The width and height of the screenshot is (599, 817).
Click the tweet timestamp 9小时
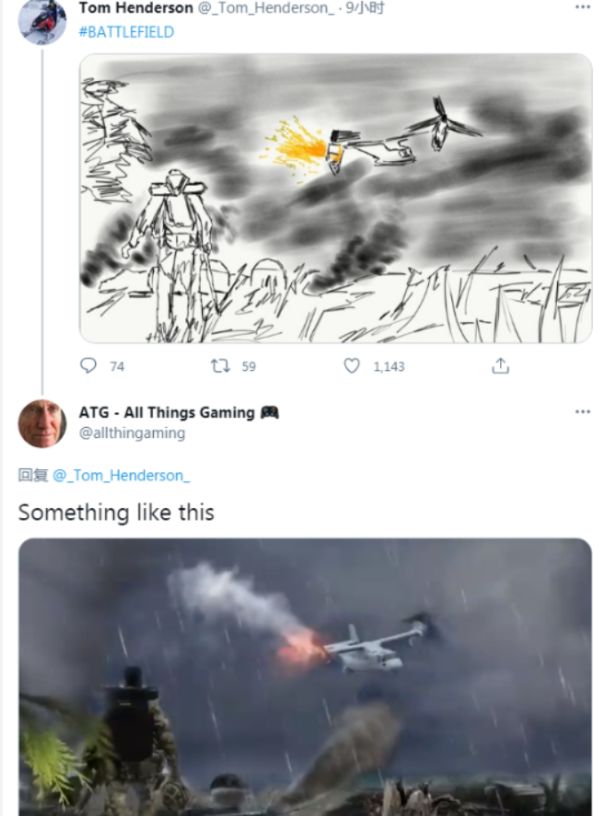[365, 8]
